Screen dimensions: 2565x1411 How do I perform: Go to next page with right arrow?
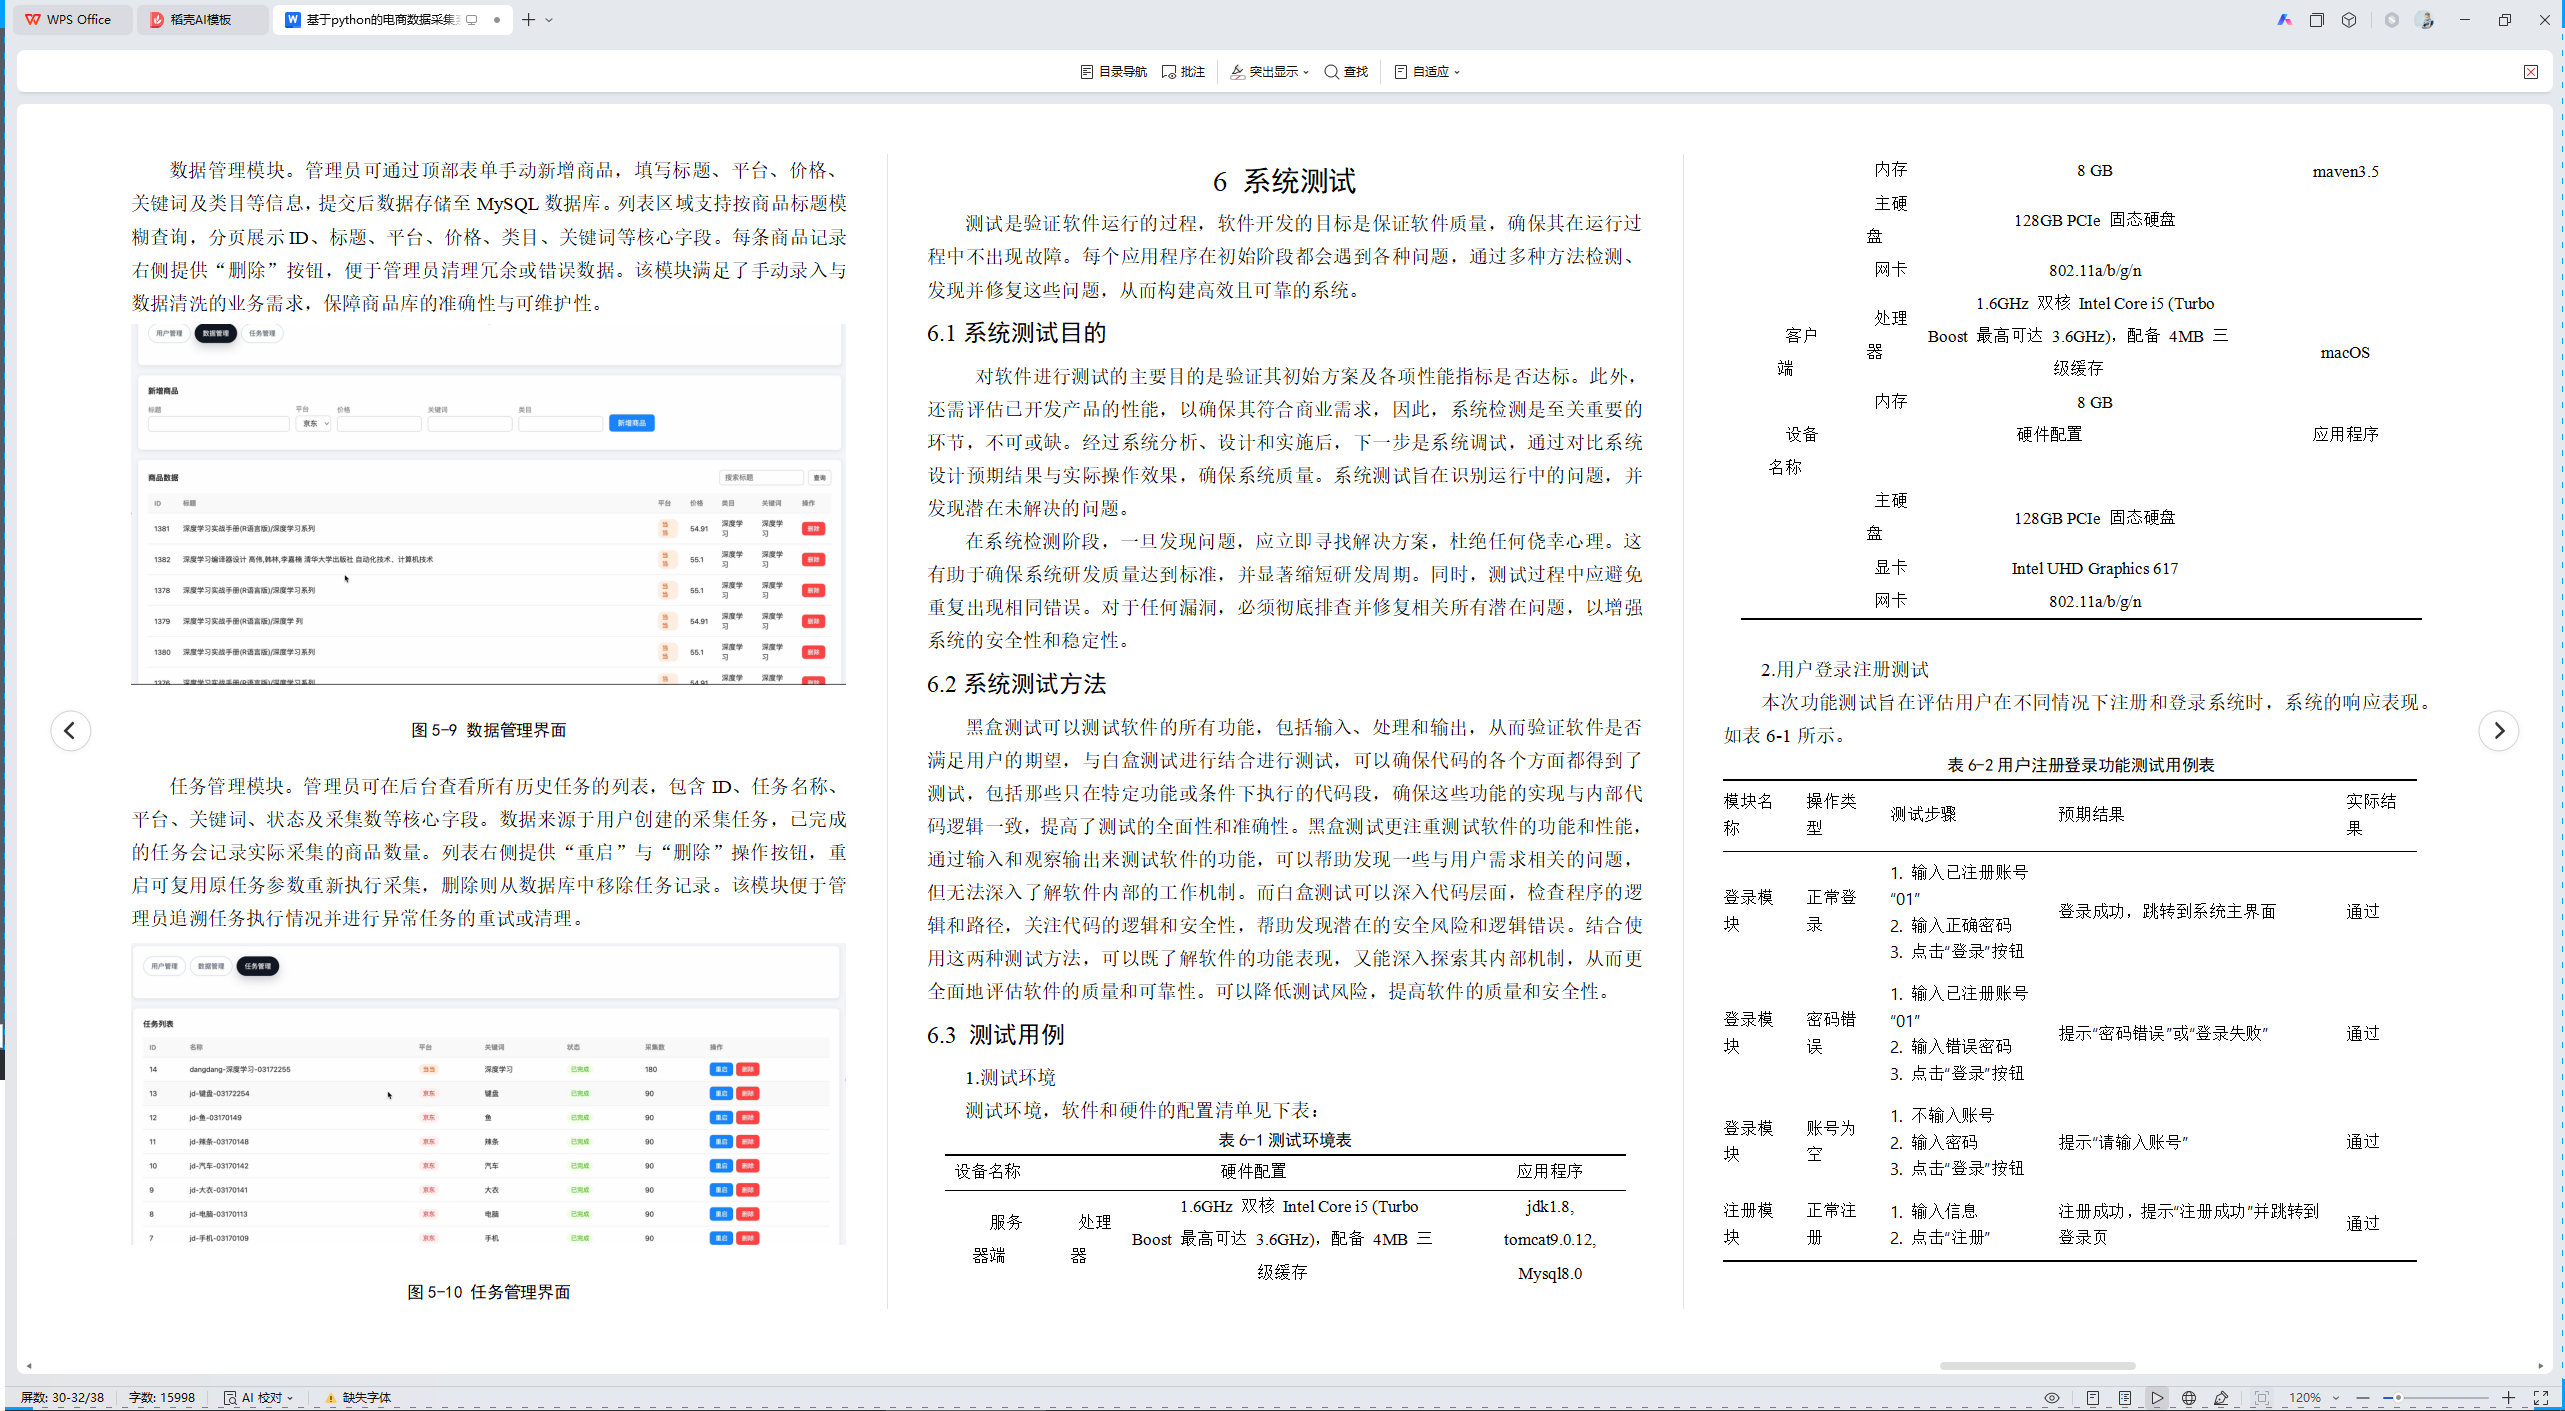[2498, 730]
